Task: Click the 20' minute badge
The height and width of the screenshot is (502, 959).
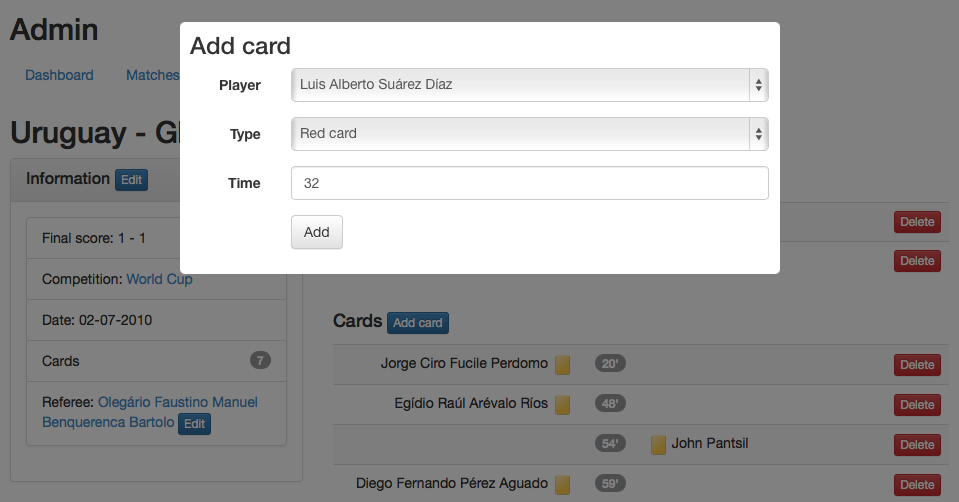Action: pos(609,364)
